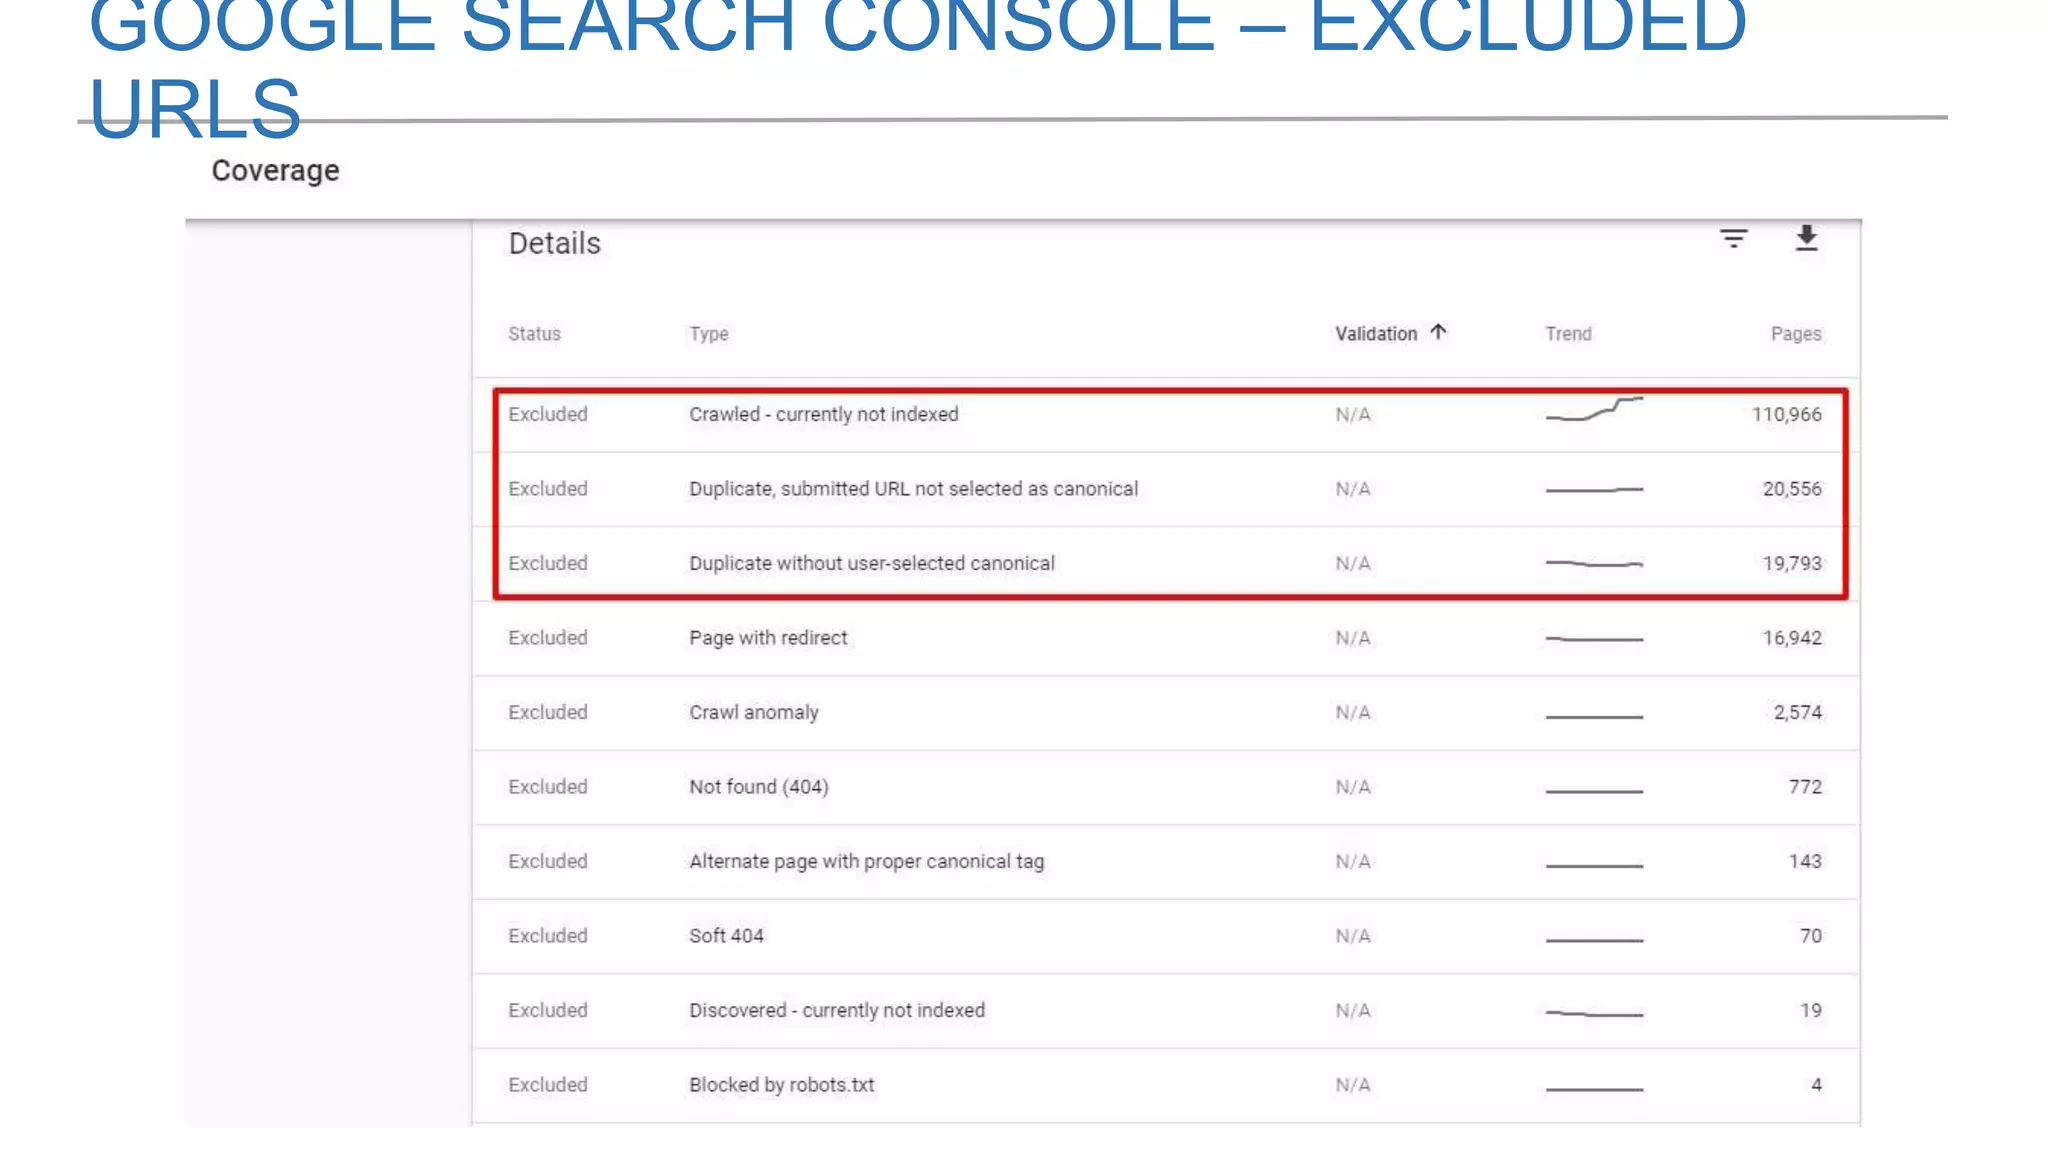Open 'Duplicate, submitted URL not selected as canonical'
Viewport: 2048px width, 1152px height.
1166,489
